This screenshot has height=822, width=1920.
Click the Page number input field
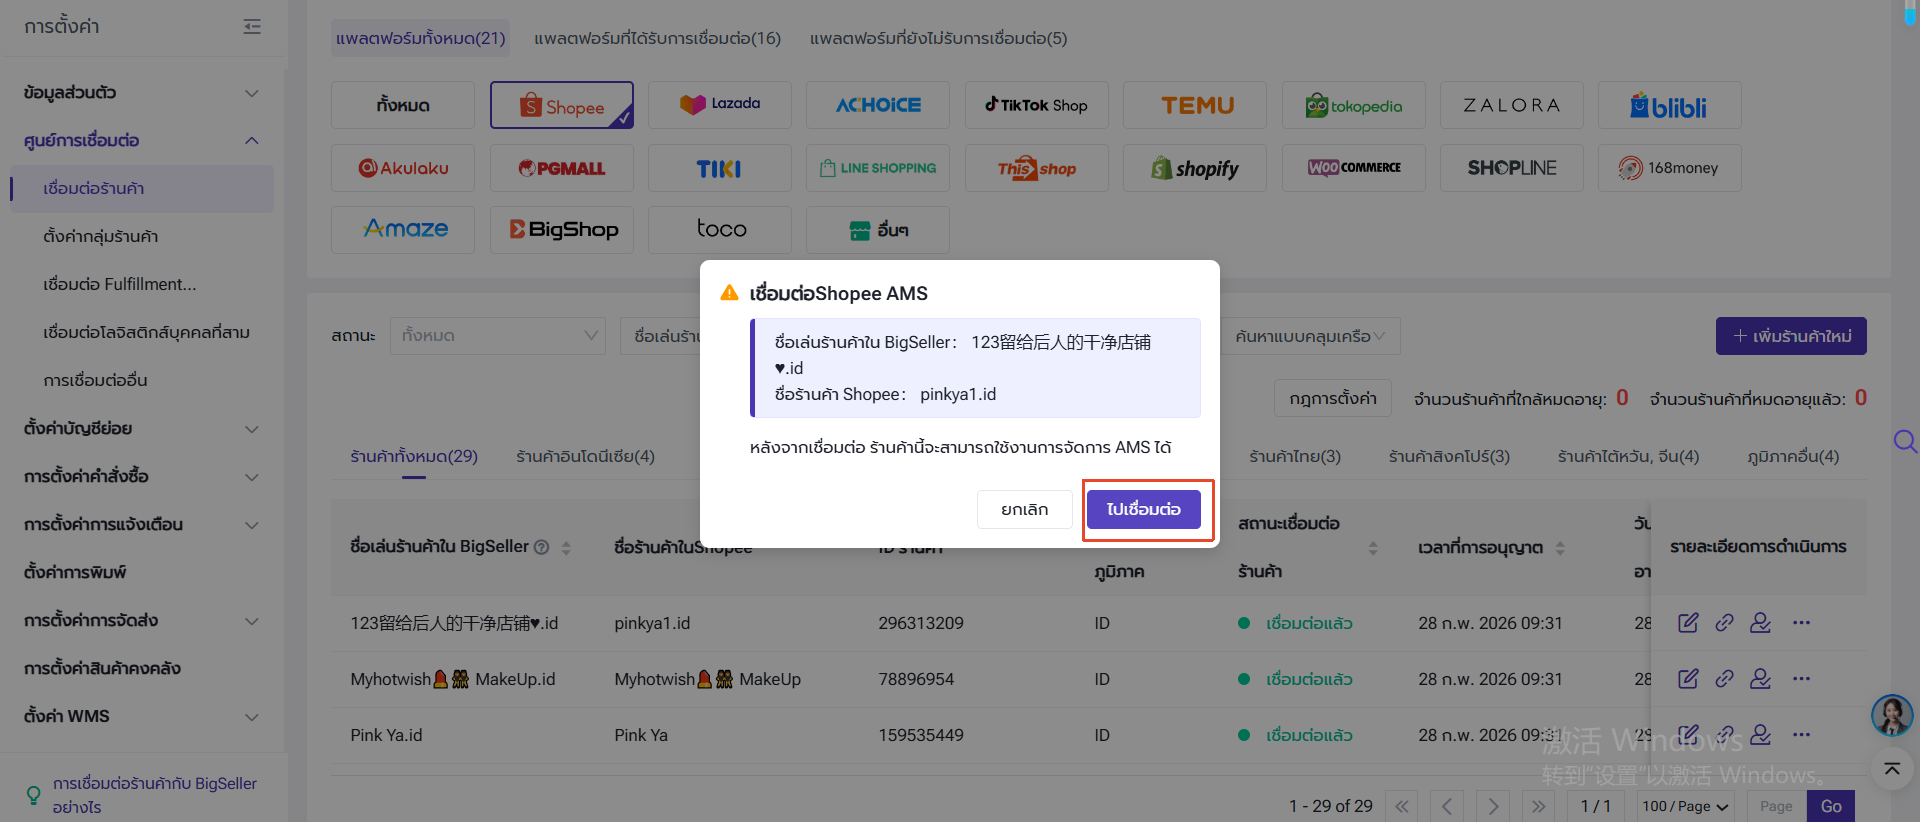tap(1776, 806)
